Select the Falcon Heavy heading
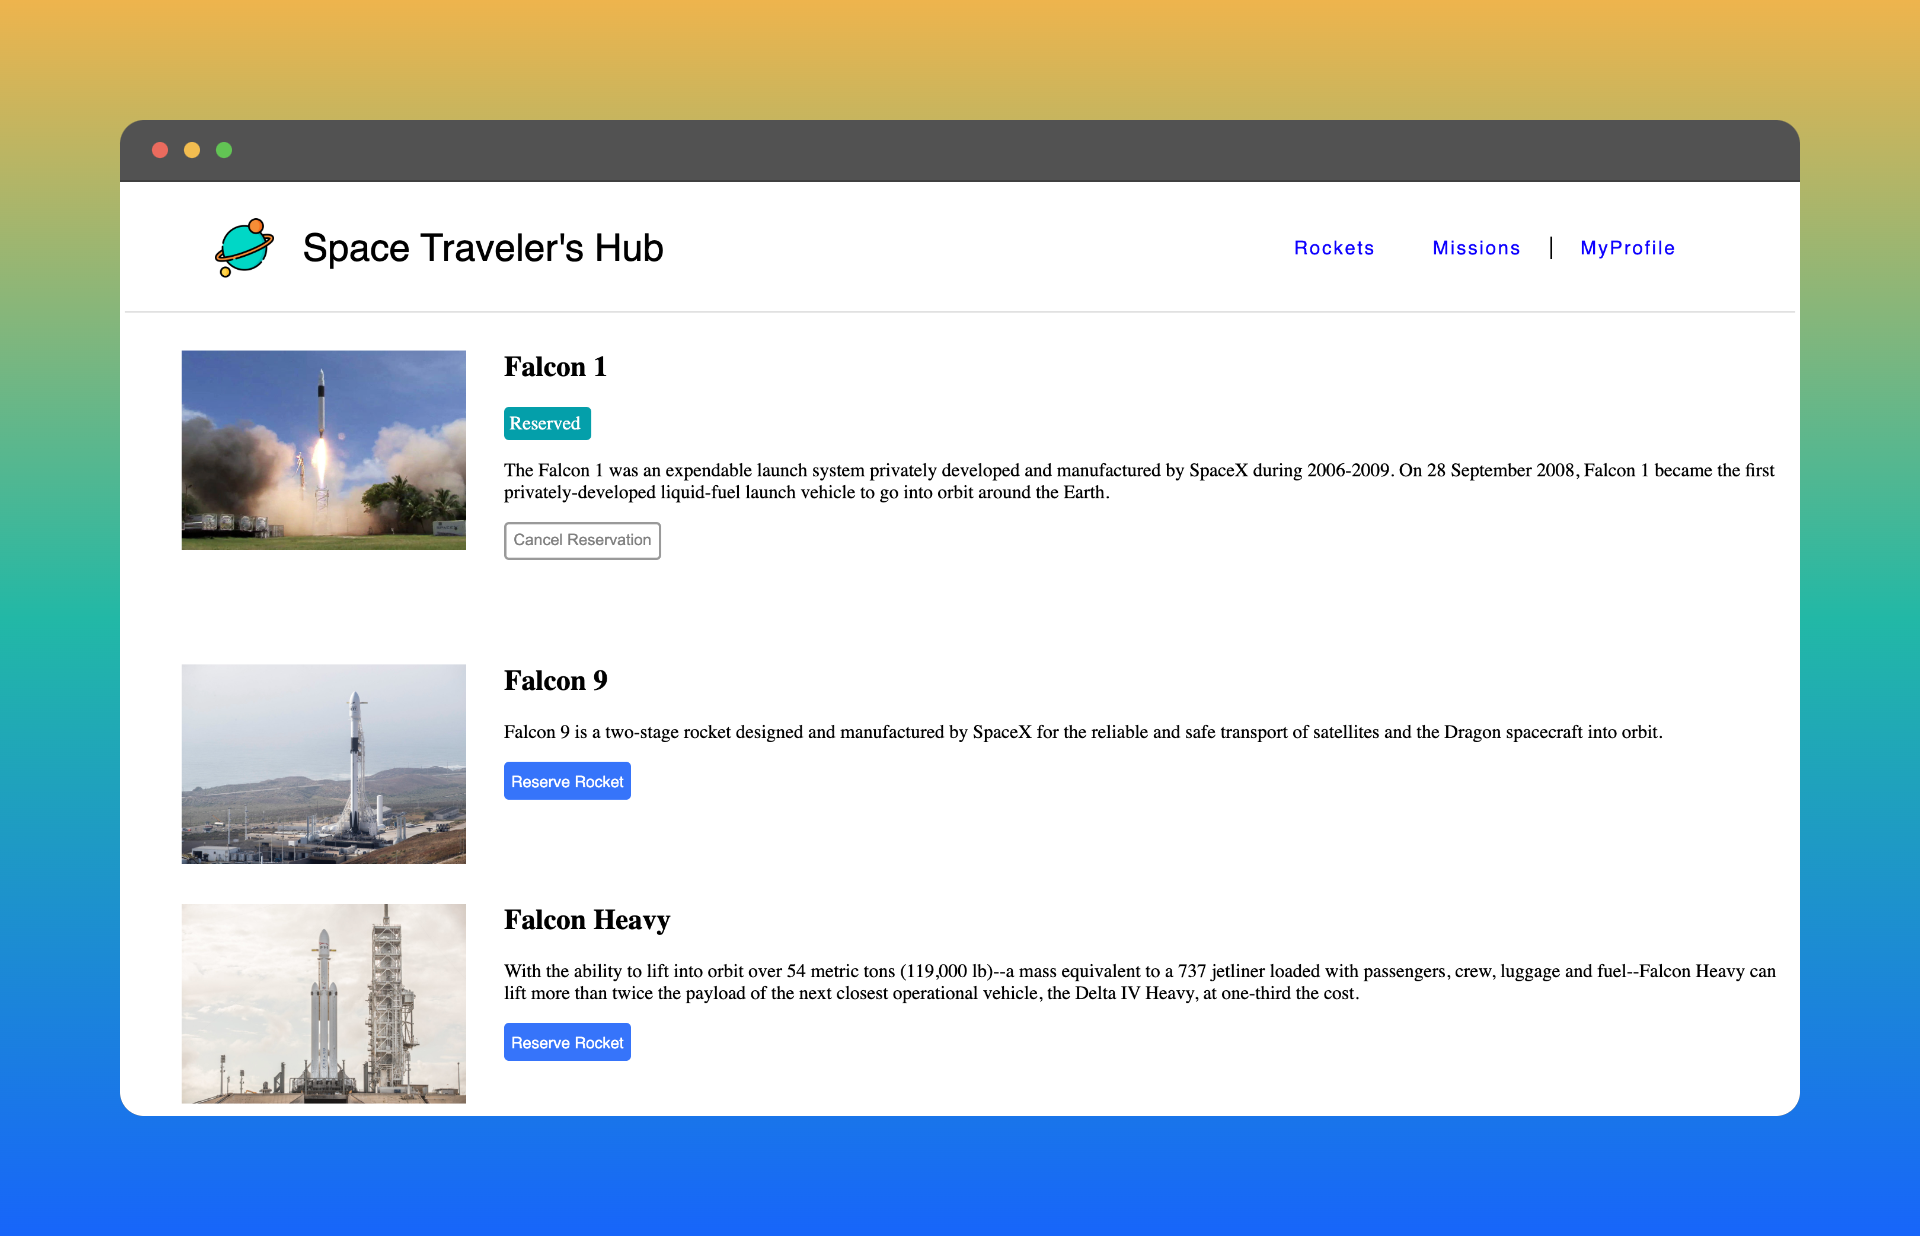This screenshot has width=1920, height=1236. pyautogui.click(x=586, y=919)
